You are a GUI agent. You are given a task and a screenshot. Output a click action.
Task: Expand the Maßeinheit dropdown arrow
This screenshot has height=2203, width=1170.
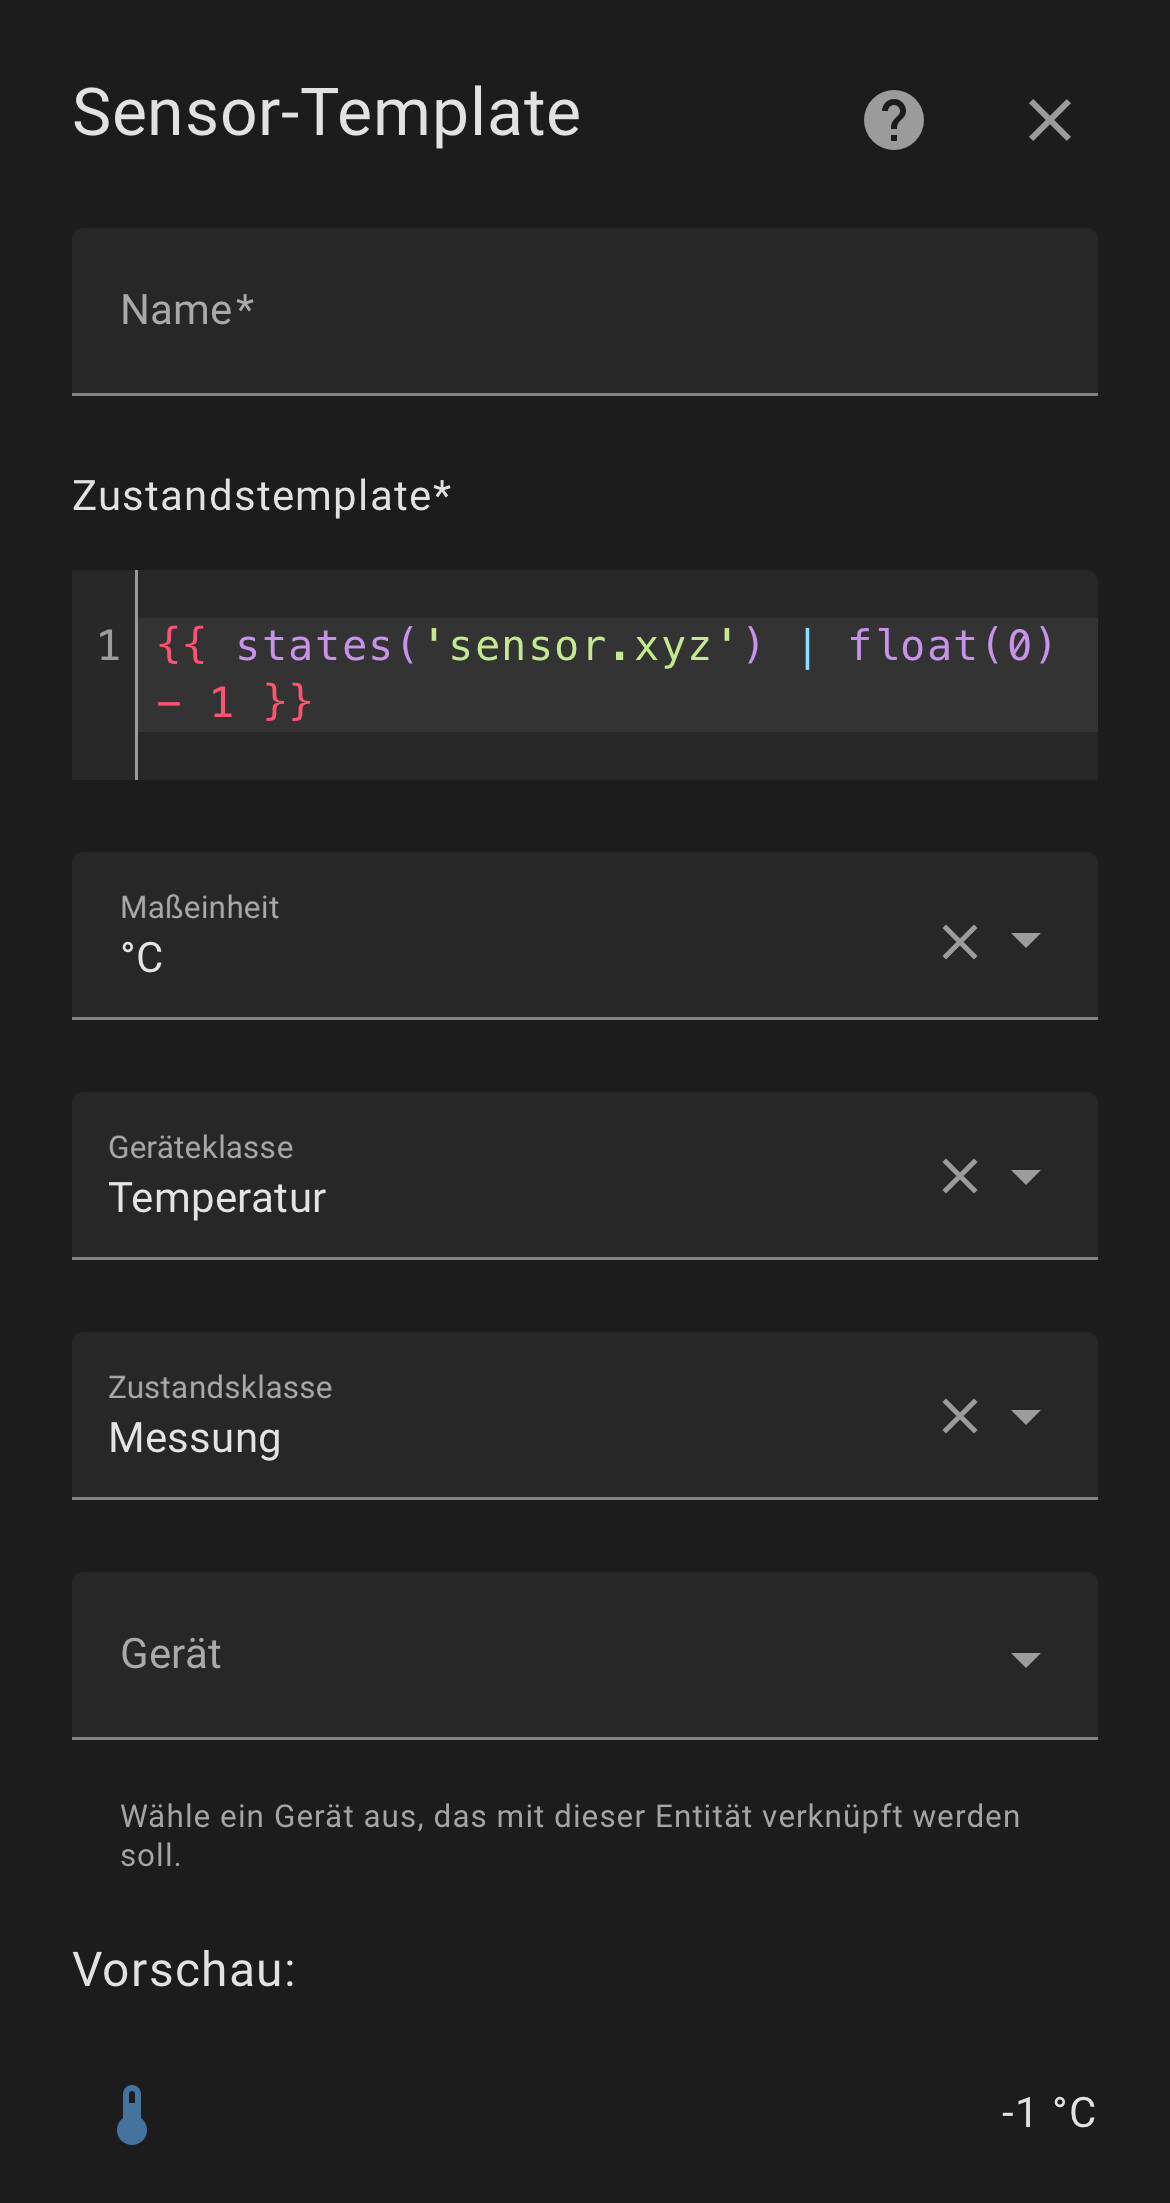(1026, 940)
